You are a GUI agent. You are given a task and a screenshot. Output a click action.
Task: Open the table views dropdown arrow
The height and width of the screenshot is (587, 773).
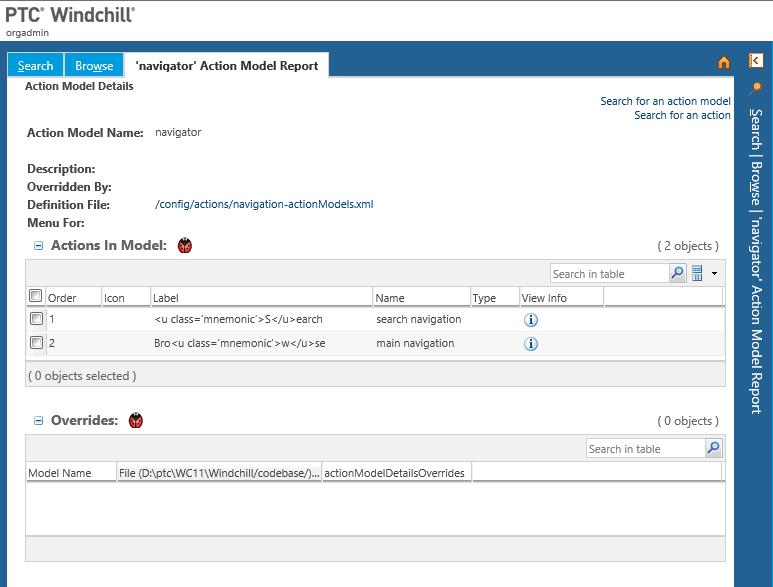click(714, 274)
